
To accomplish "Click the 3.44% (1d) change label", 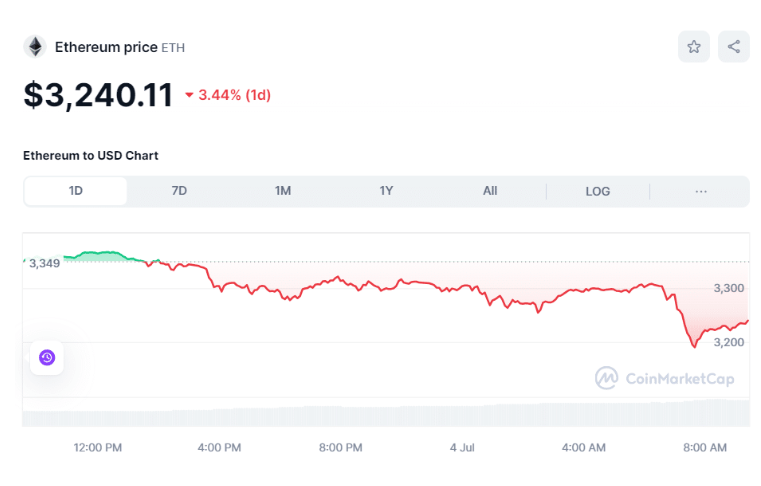I will 235,96.
